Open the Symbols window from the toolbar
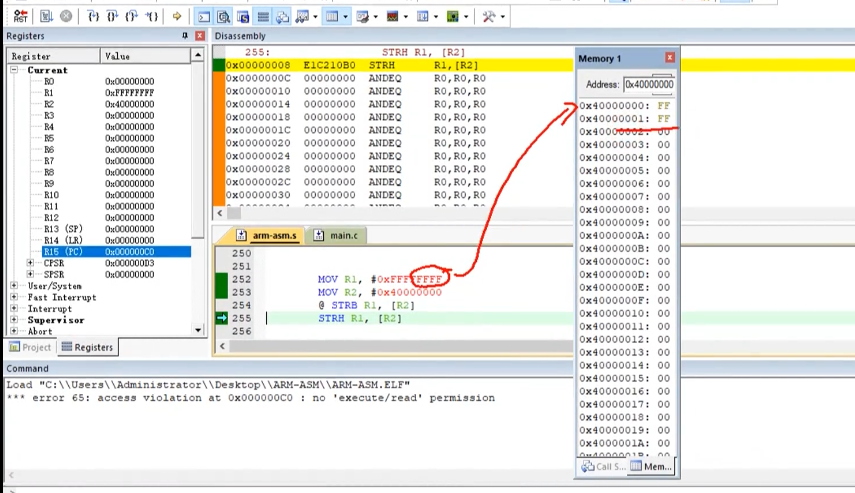The image size is (855, 493). (243, 17)
